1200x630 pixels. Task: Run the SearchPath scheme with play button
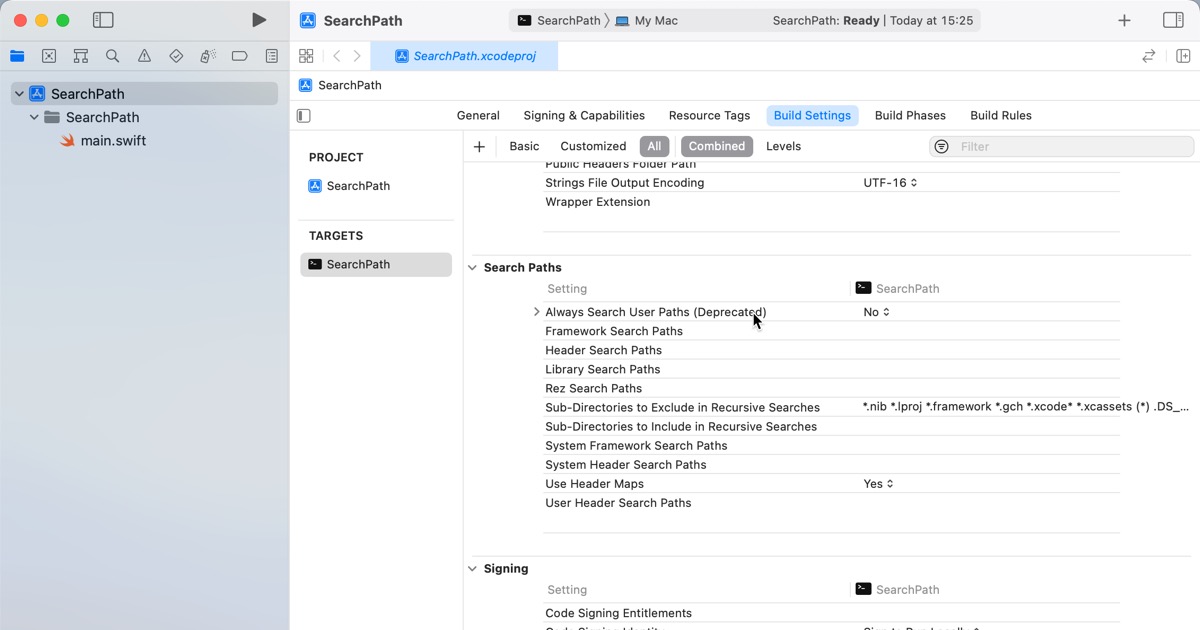[x=259, y=20]
